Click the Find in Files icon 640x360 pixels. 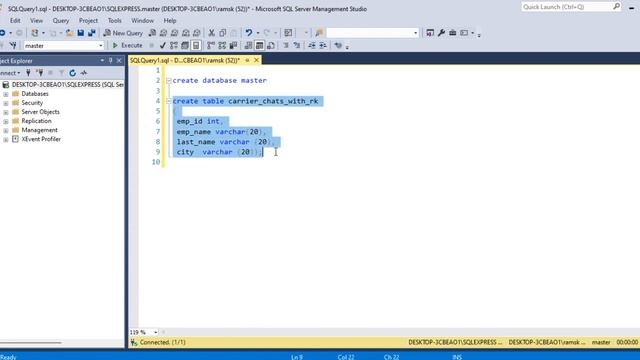pos(319,33)
